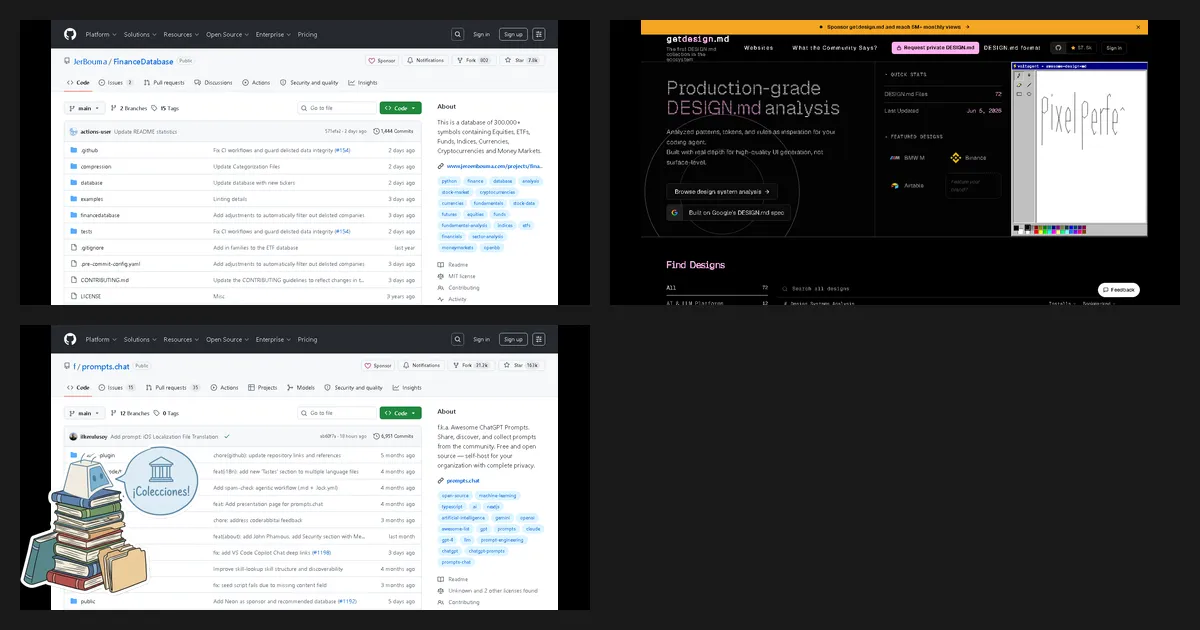The image size is (1200, 630).
Task: Open green Code dropdown in FinanceDatabase
Action: (400, 108)
